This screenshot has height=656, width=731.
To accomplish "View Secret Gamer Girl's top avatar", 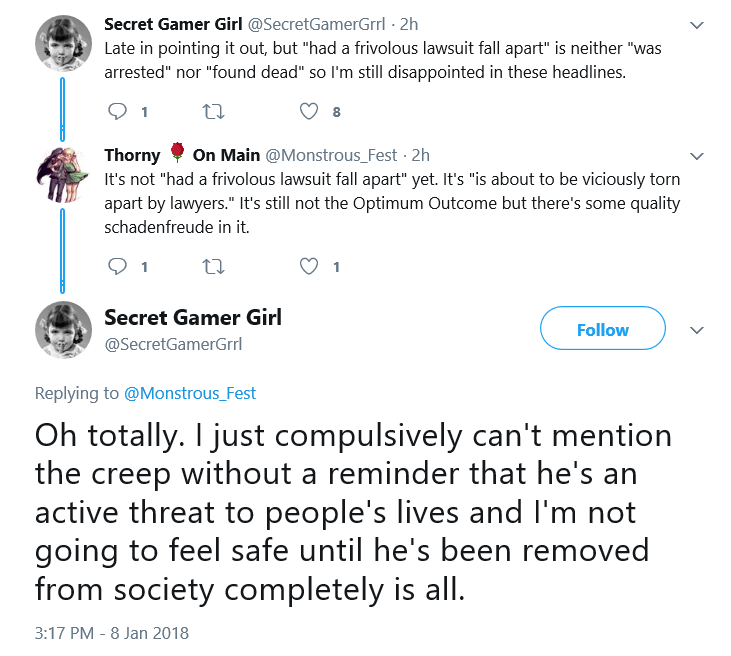I will click(63, 43).
